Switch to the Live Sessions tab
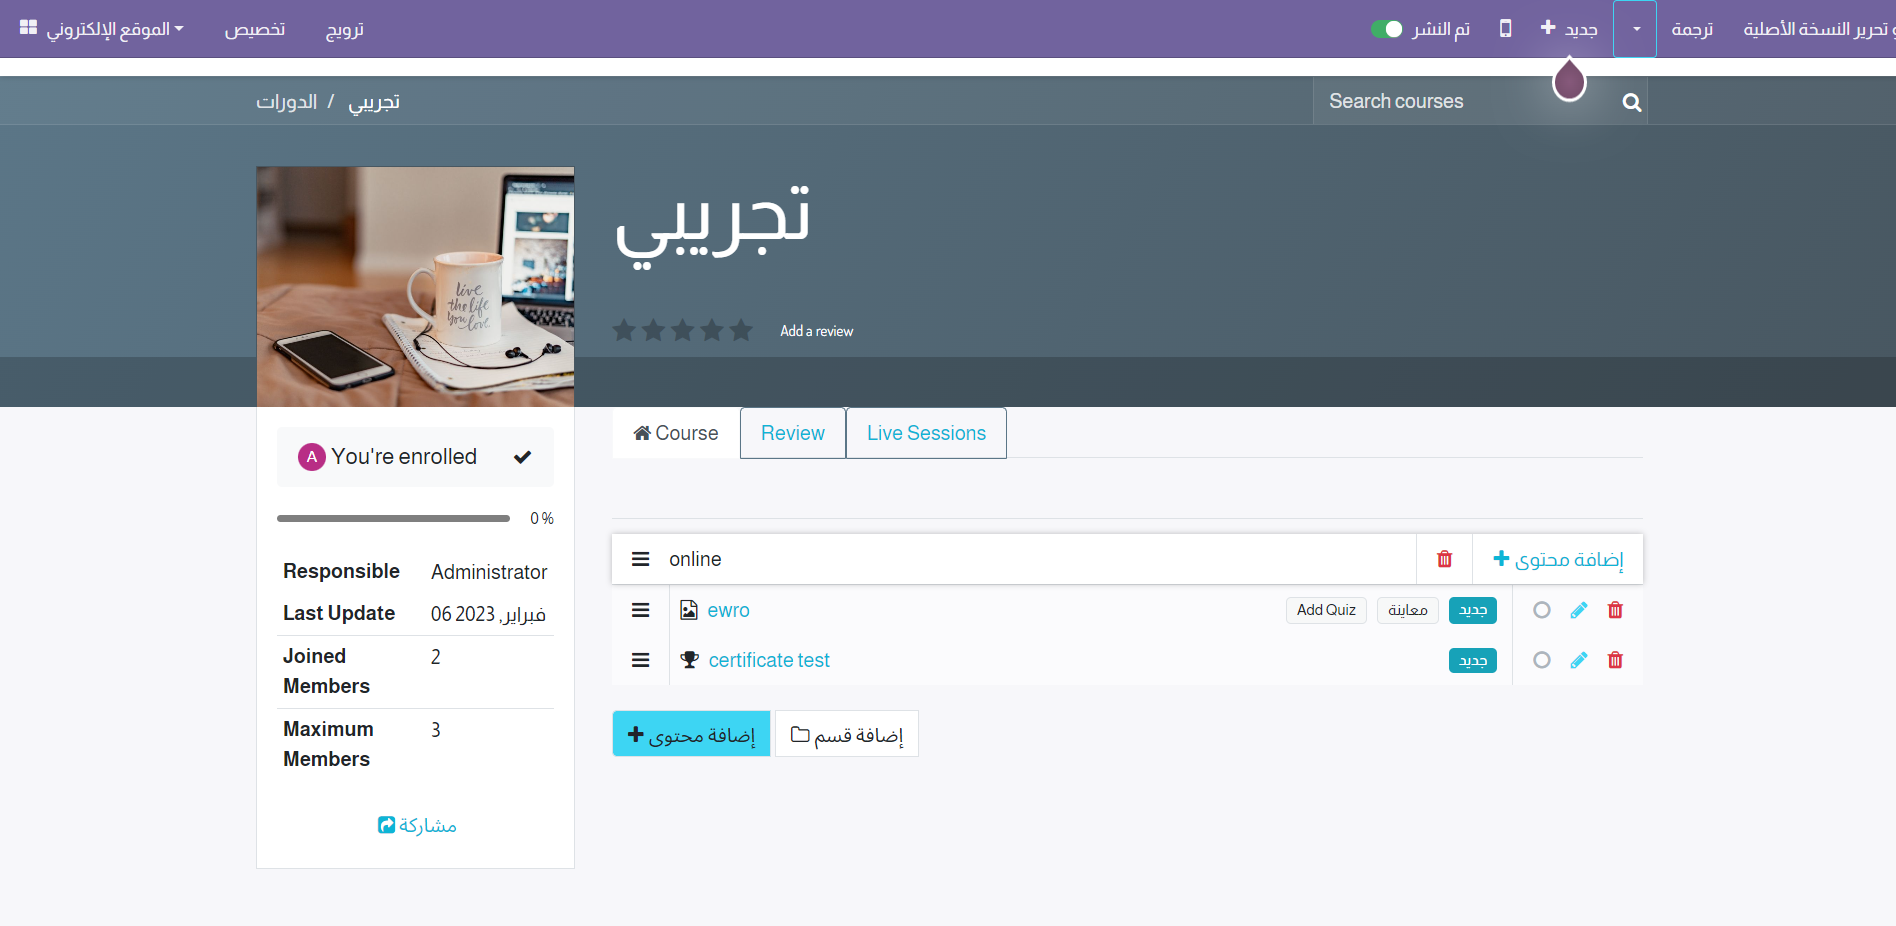Viewport: 1896px width, 926px height. pyautogui.click(x=926, y=433)
